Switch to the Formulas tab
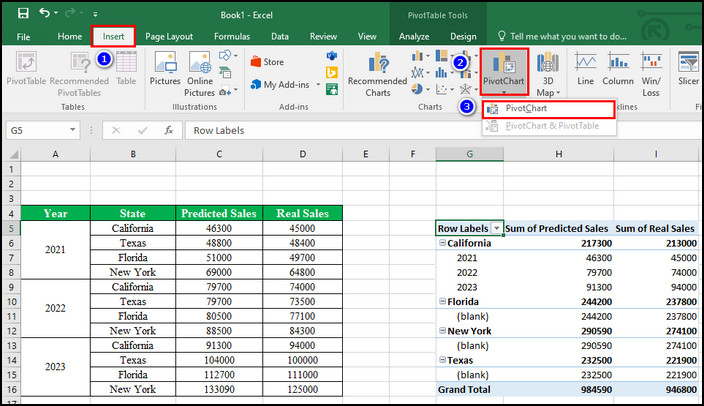 [x=232, y=36]
